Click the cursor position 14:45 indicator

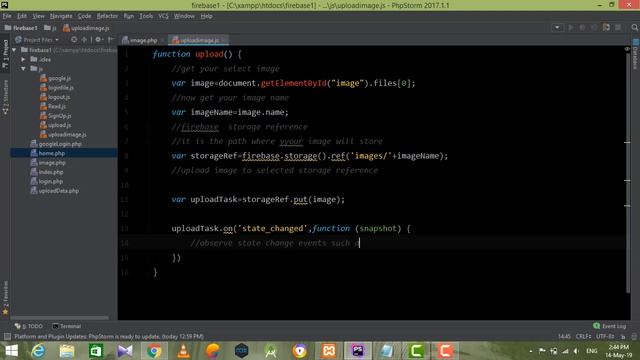tap(564, 336)
